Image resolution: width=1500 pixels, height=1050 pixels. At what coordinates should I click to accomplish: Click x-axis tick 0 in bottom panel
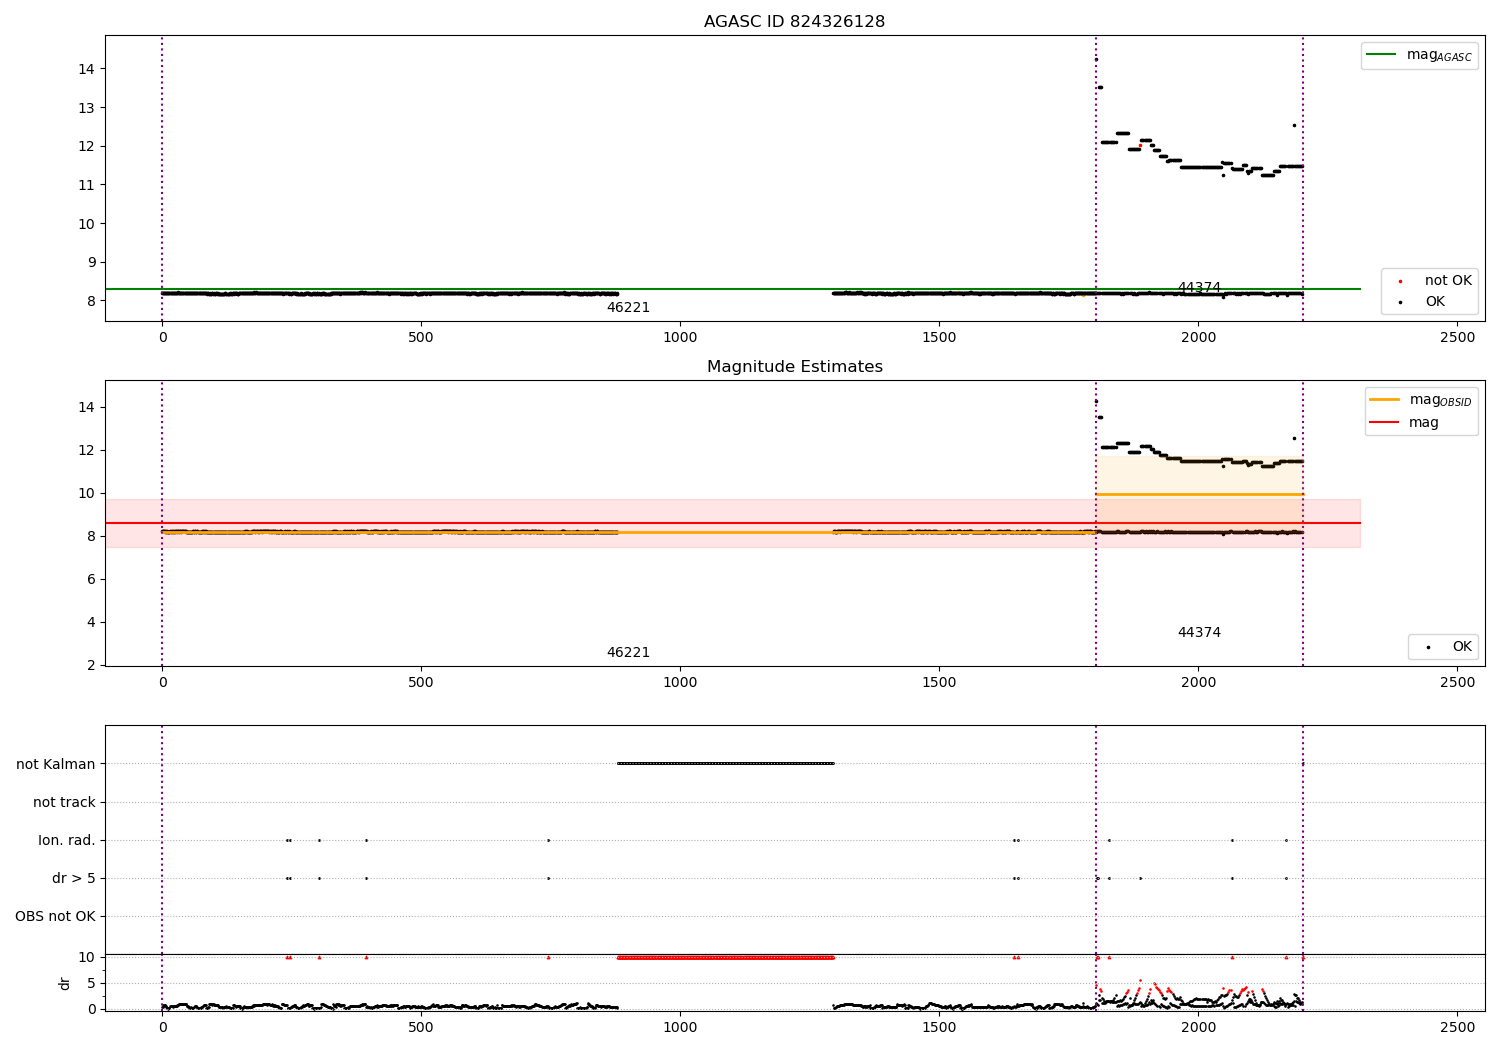(x=162, y=1027)
